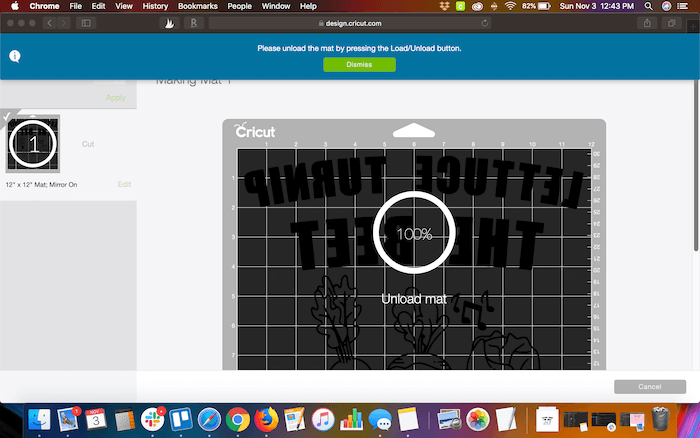Click the Cancel button
700x438 pixels.
click(650, 387)
